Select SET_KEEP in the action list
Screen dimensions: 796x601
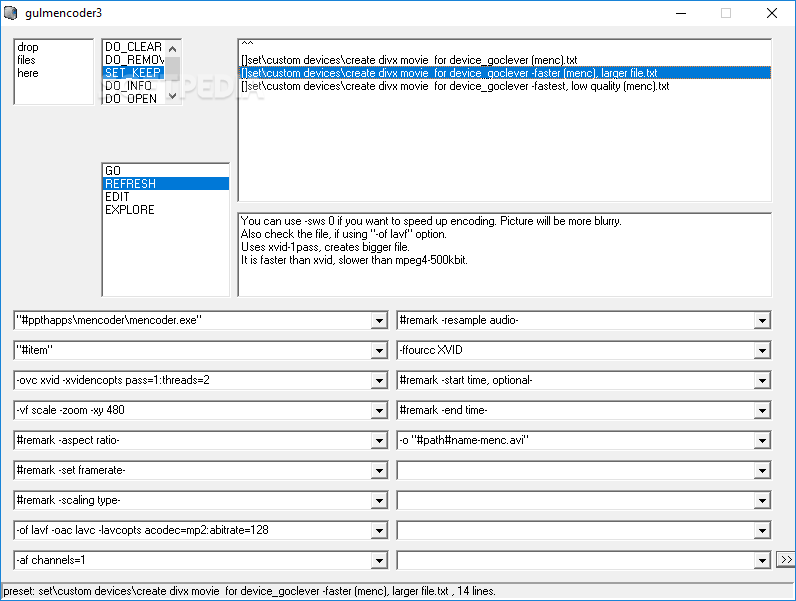tap(134, 73)
